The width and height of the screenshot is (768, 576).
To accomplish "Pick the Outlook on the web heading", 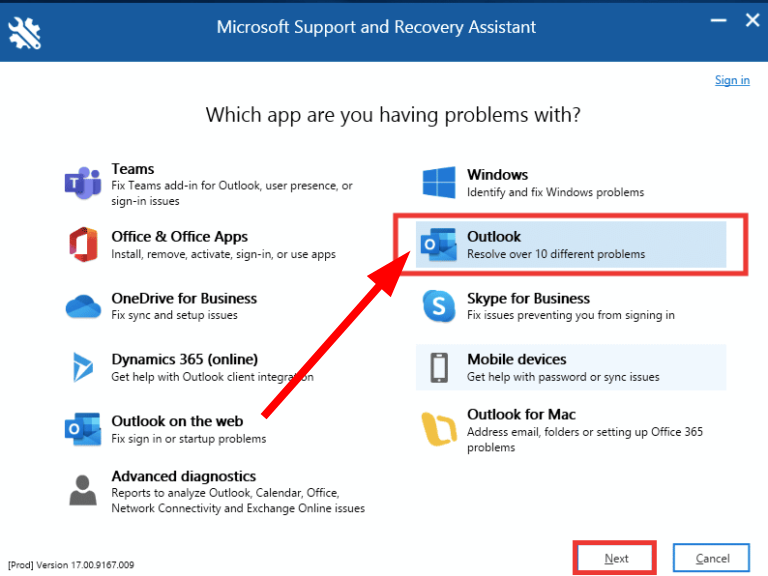I will click(177, 421).
